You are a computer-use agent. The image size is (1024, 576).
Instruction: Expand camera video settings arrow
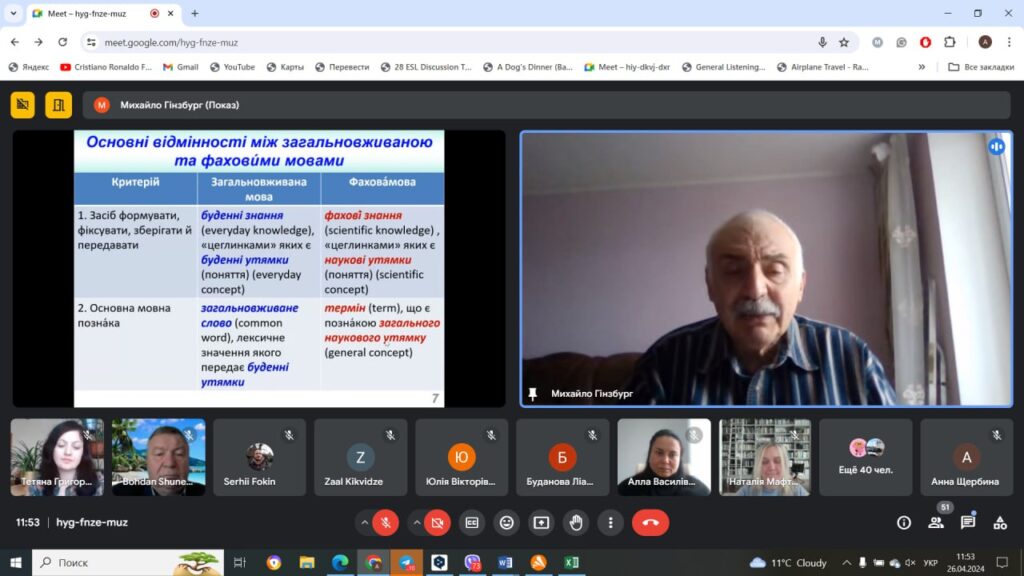[x=417, y=522]
